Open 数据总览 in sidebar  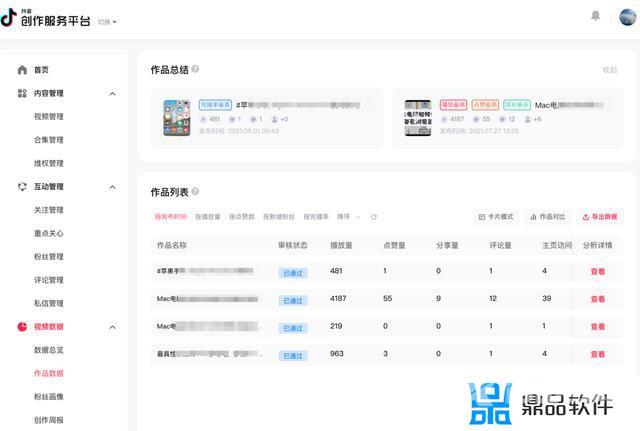(49, 350)
